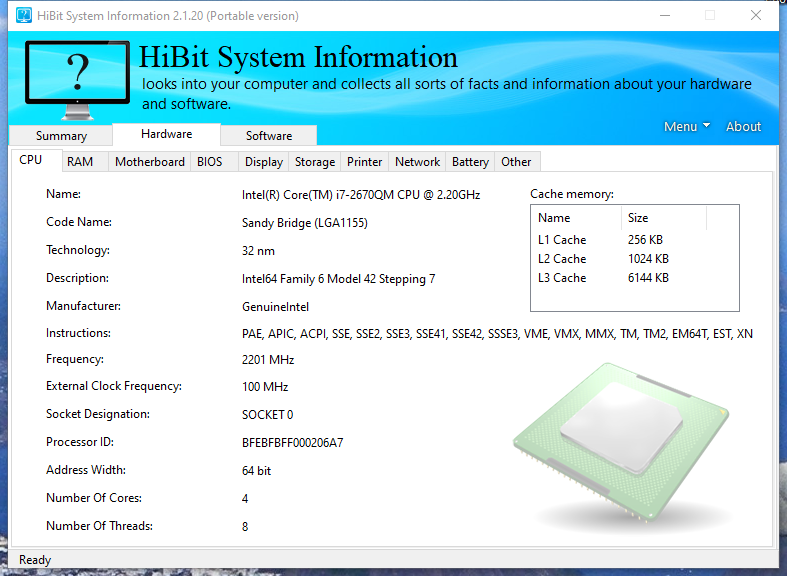This screenshot has height=576, width=787.
Task: View the Storage sub-tab
Action: click(315, 162)
